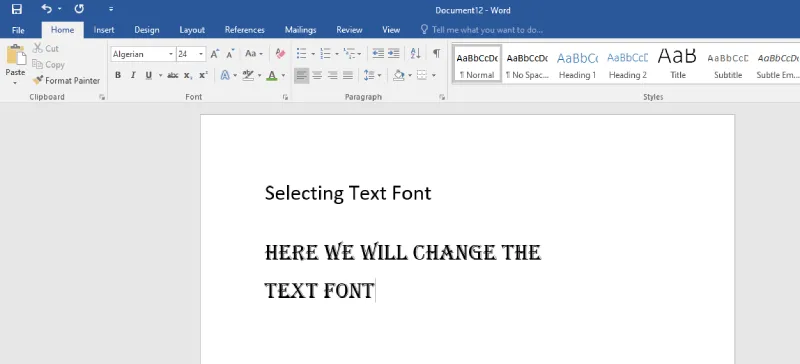Expand the Paste options arrow
This screenshot has height=364, width=800.
pos(15,83)
